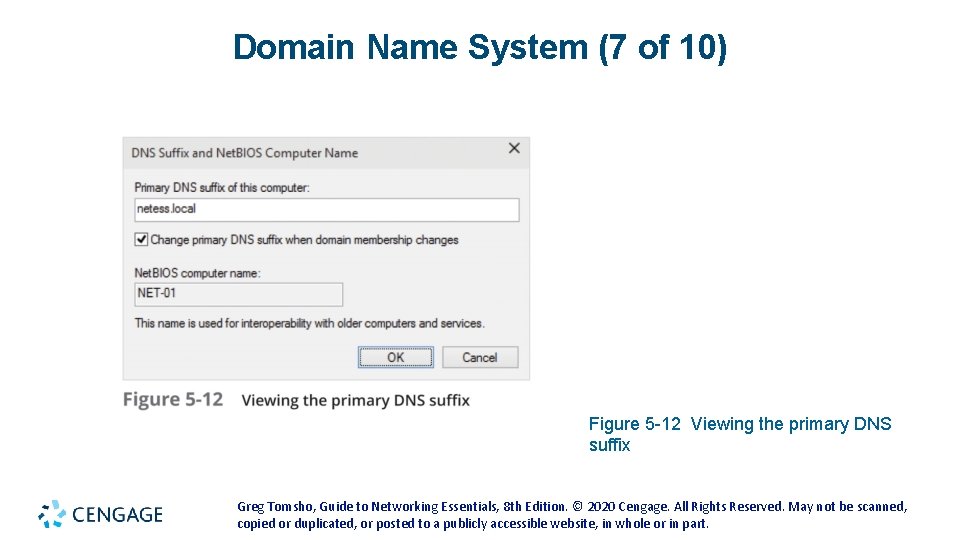The image size is (960, 540).
Task: Close the DNS Suffix and NetBIOS dialog
Action: [514, 148]
